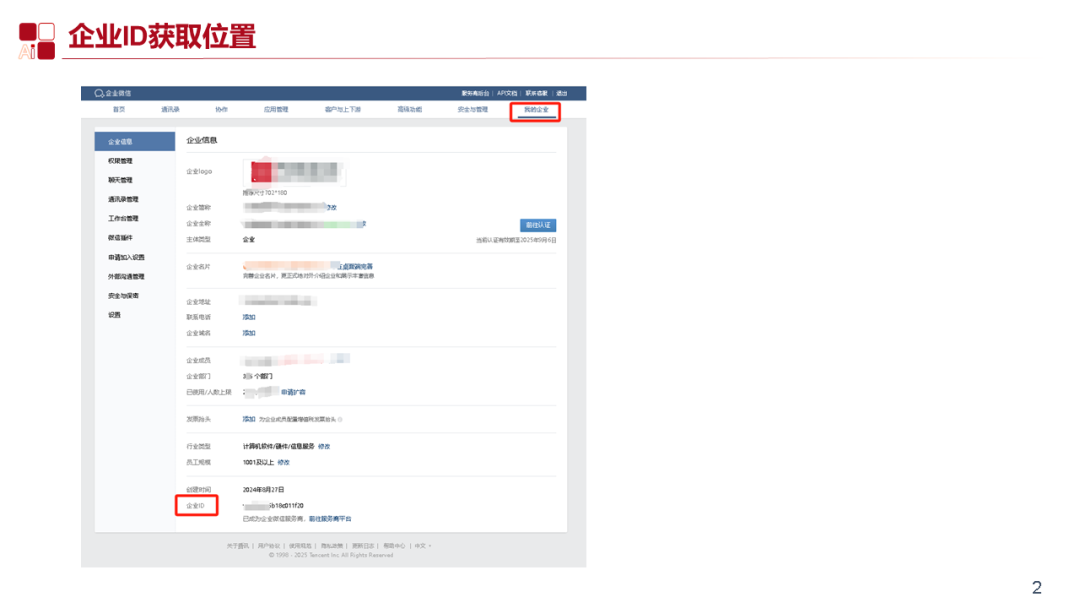Open 工作台管理 in the sidebar
The image size is (1080, 608).
(123, 219)
